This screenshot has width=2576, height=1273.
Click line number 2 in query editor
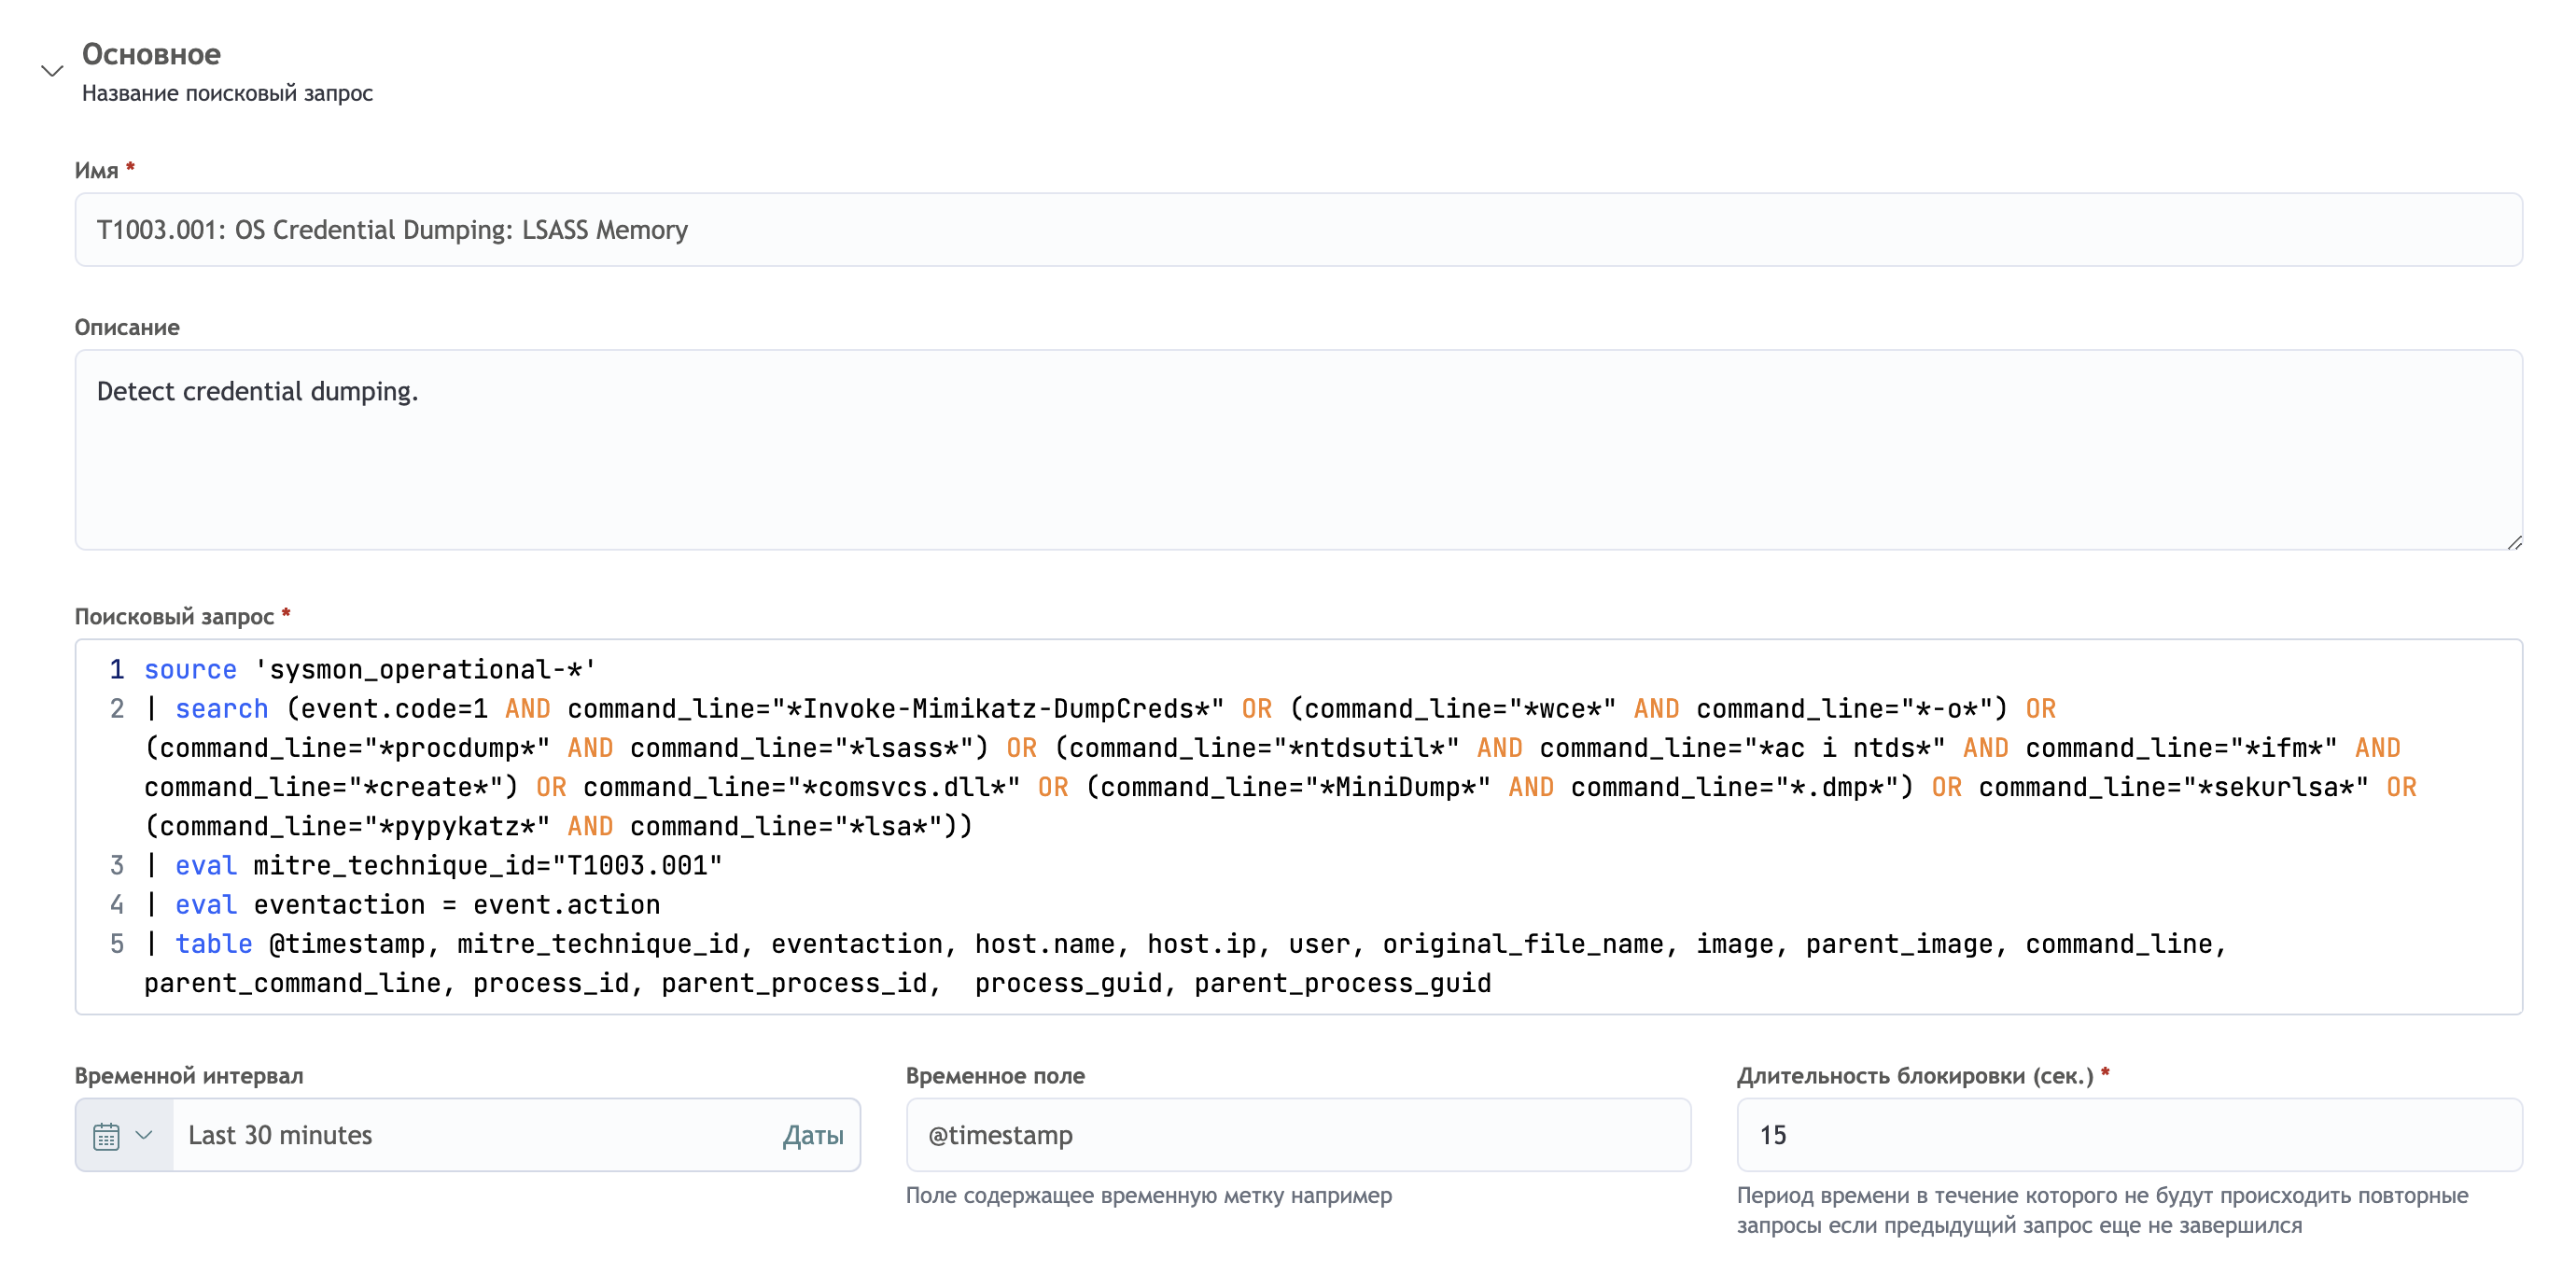(x=117, y=709)
